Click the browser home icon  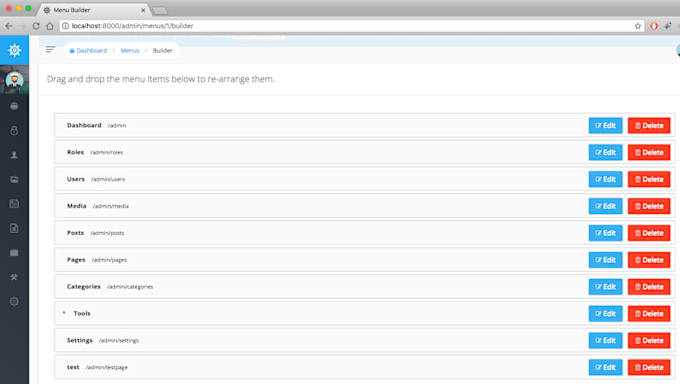(50, 26)
